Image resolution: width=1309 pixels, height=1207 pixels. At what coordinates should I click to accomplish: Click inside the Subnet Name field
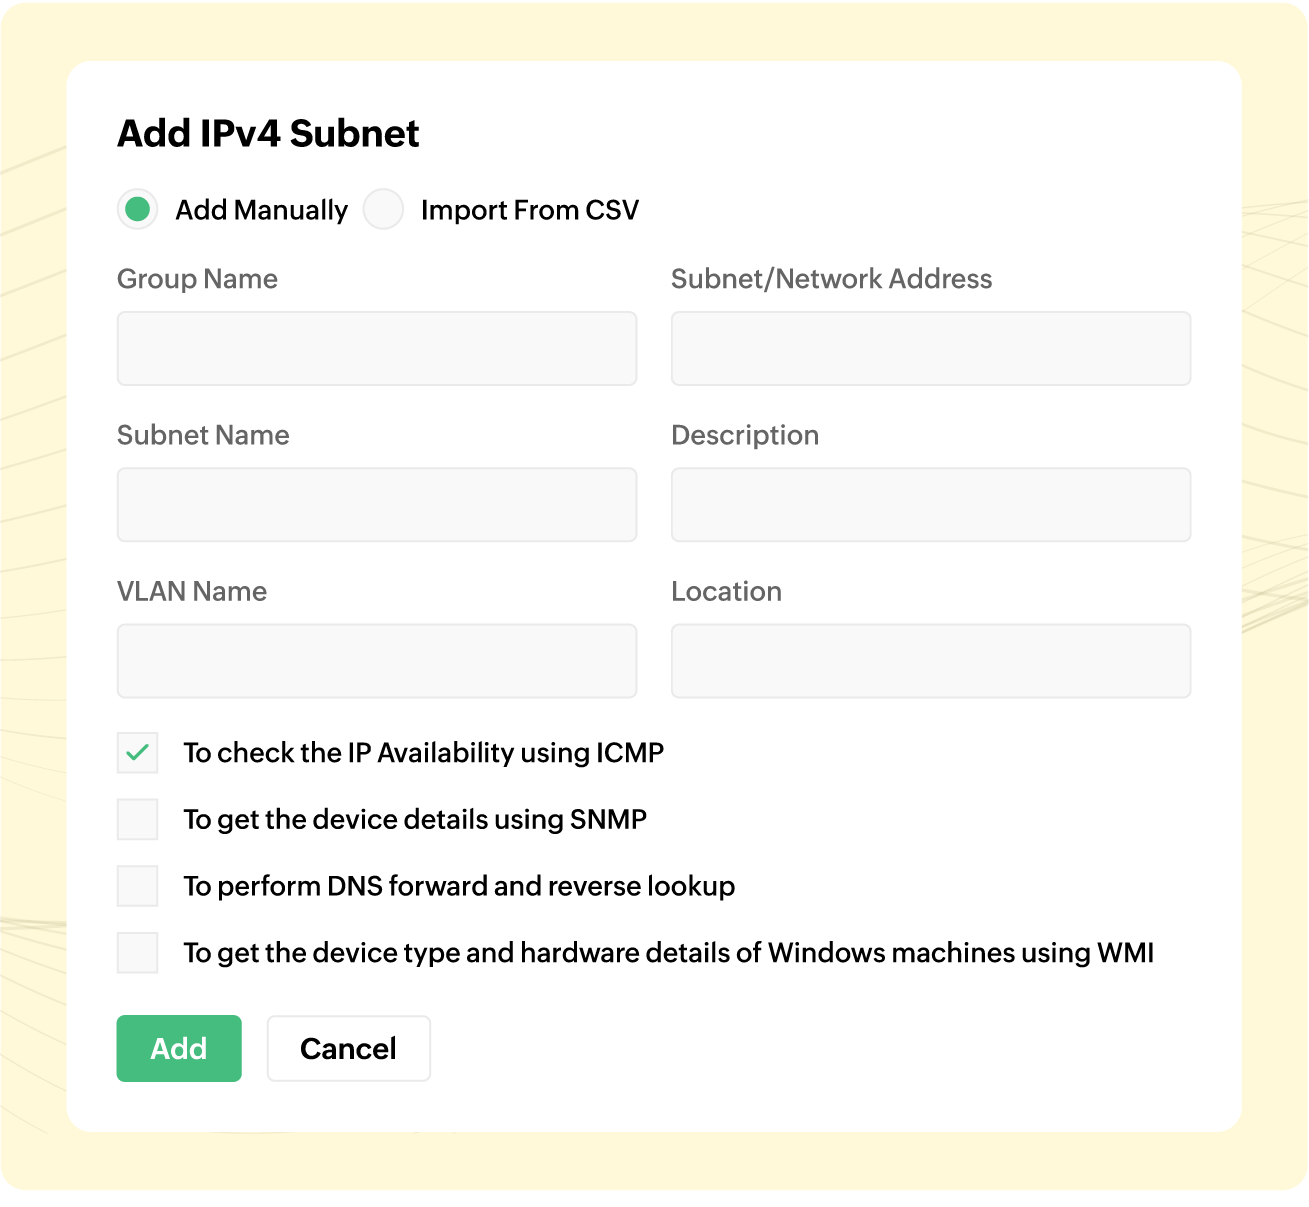(377, 505)
